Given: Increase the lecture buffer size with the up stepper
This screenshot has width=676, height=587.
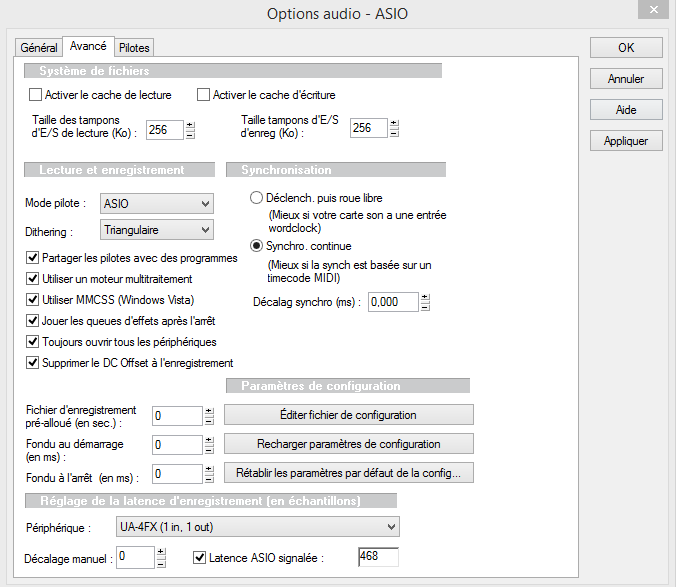Looking at the screenshot, I should point(190,125).
